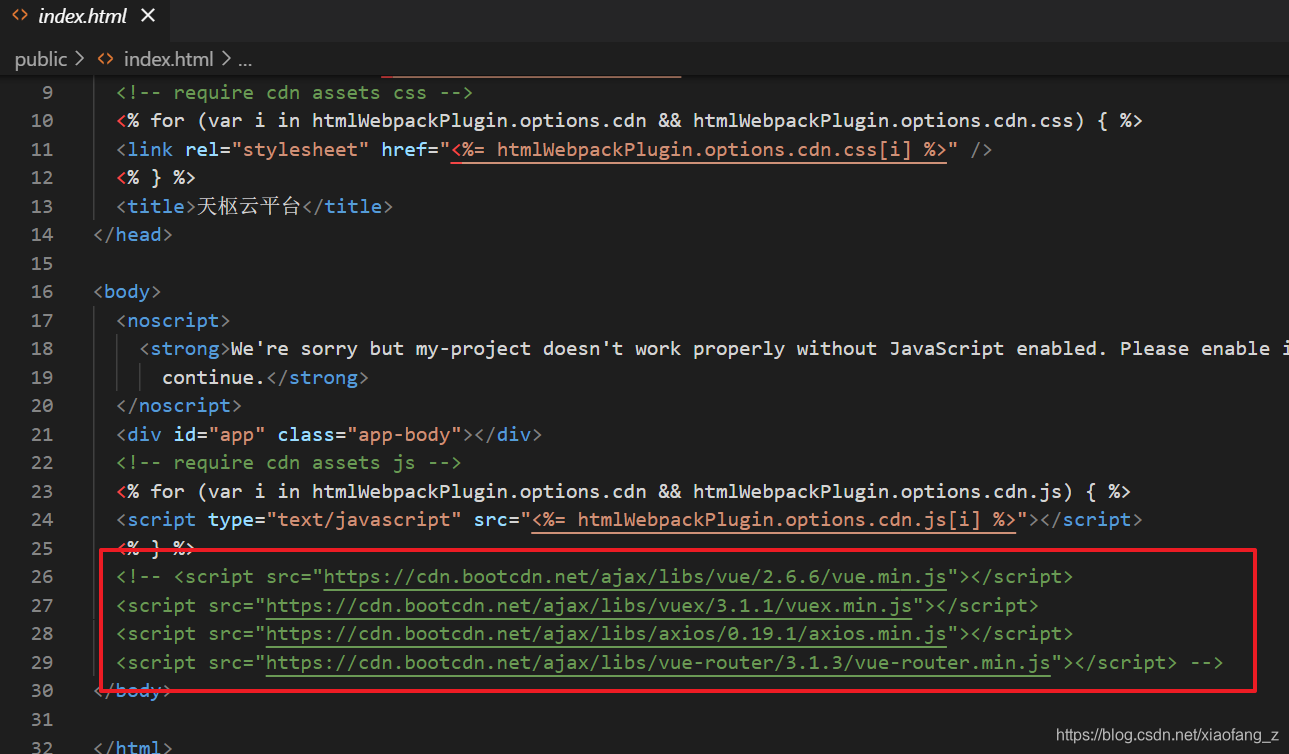Open the index.html breadcrumb item

[x=168, y=59]
